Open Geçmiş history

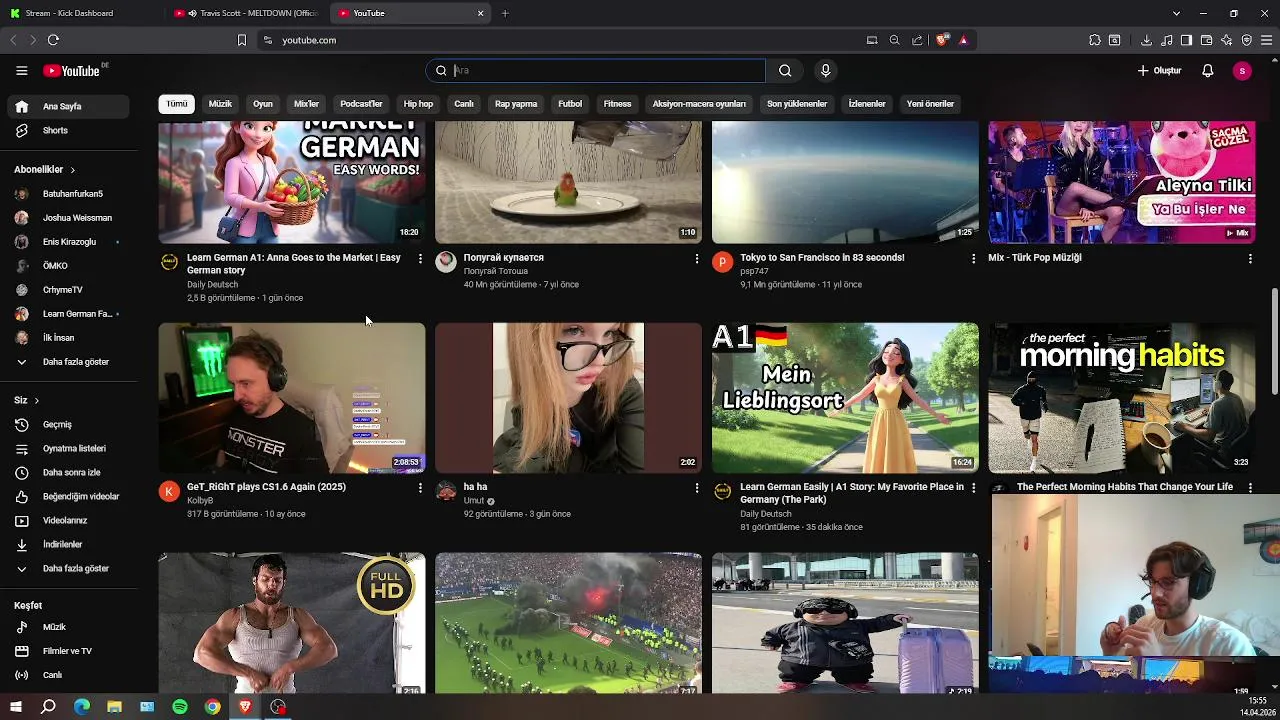(68, 425)
